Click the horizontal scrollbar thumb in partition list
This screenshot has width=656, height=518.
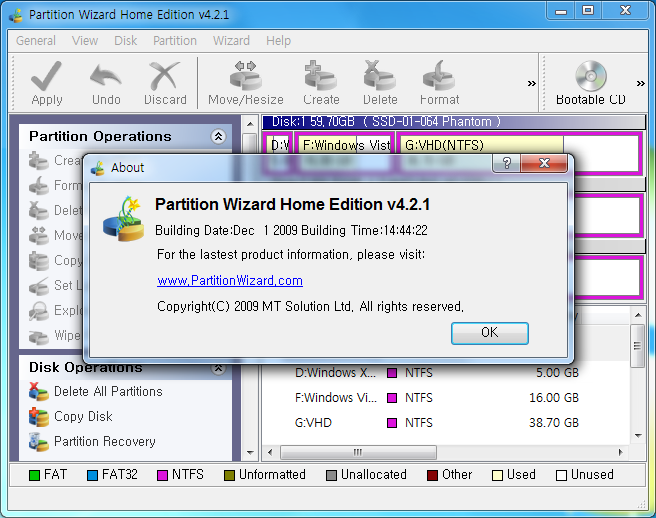[358, 452]
